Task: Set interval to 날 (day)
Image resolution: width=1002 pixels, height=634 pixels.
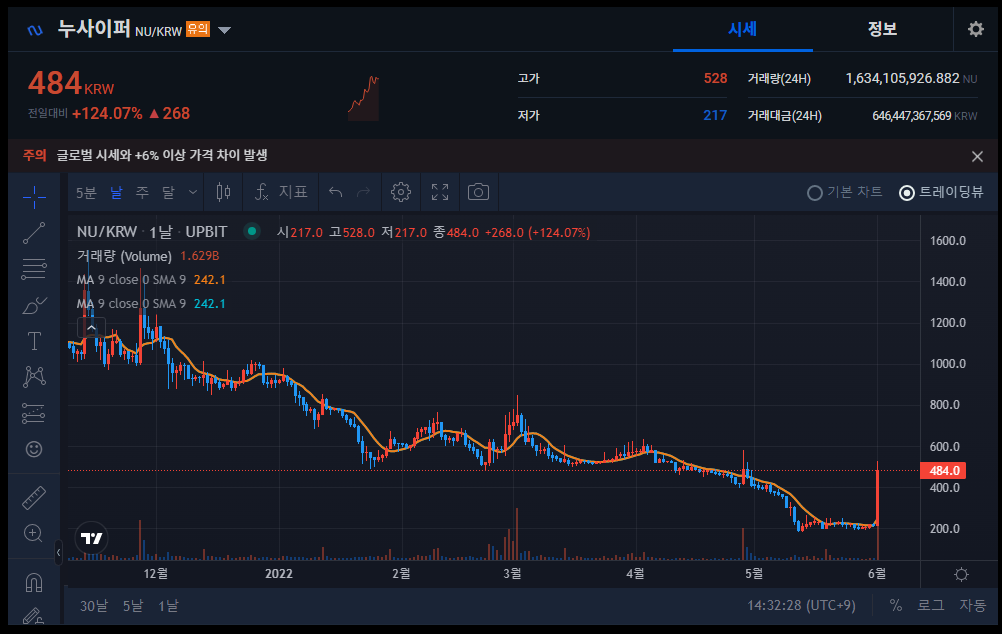Action: tap(116, 192)
